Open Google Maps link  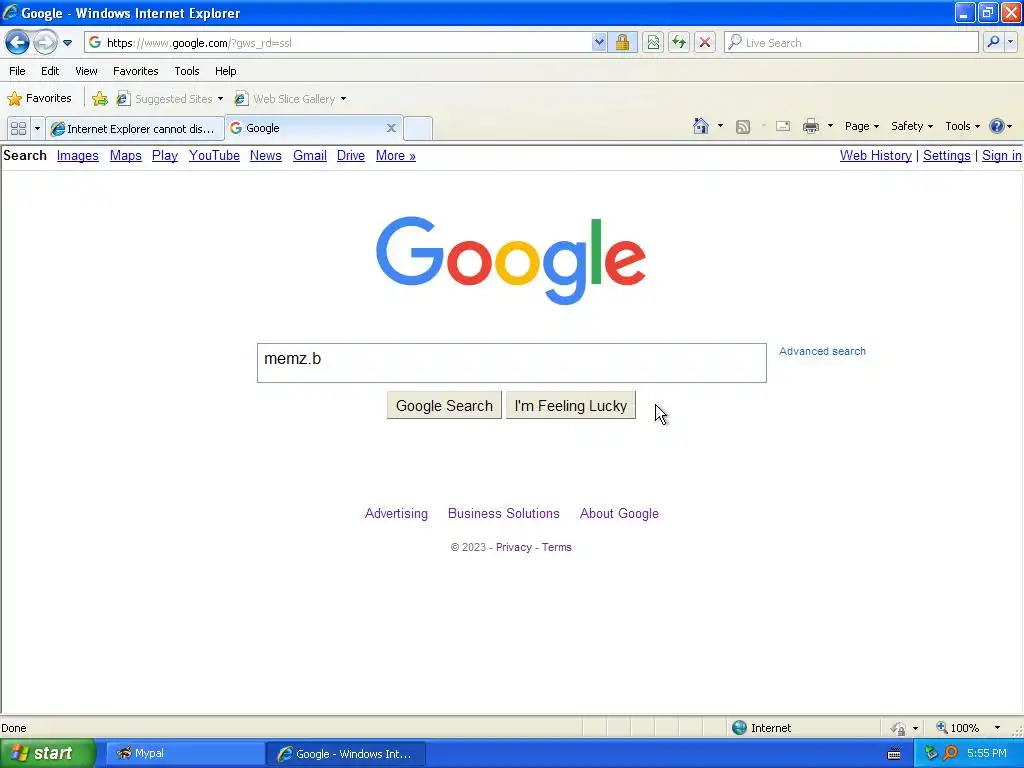pyautogui.click(x=125, y=155)
